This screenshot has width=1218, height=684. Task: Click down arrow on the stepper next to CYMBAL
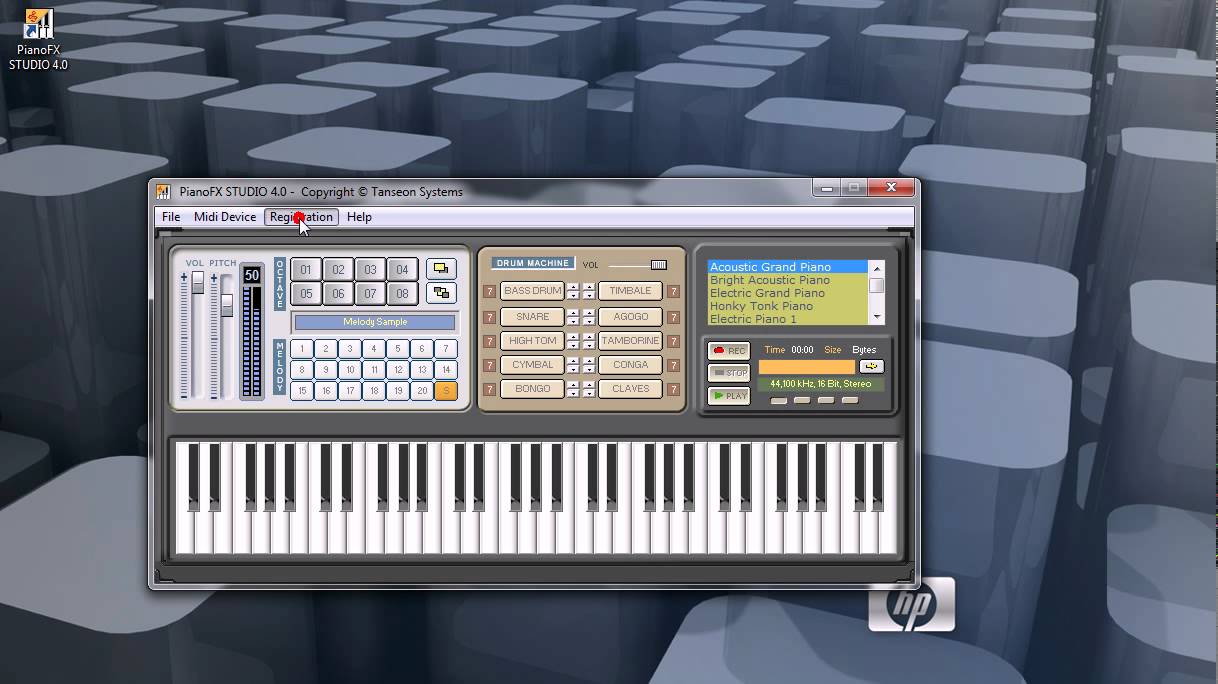click(x=573, y=370)
